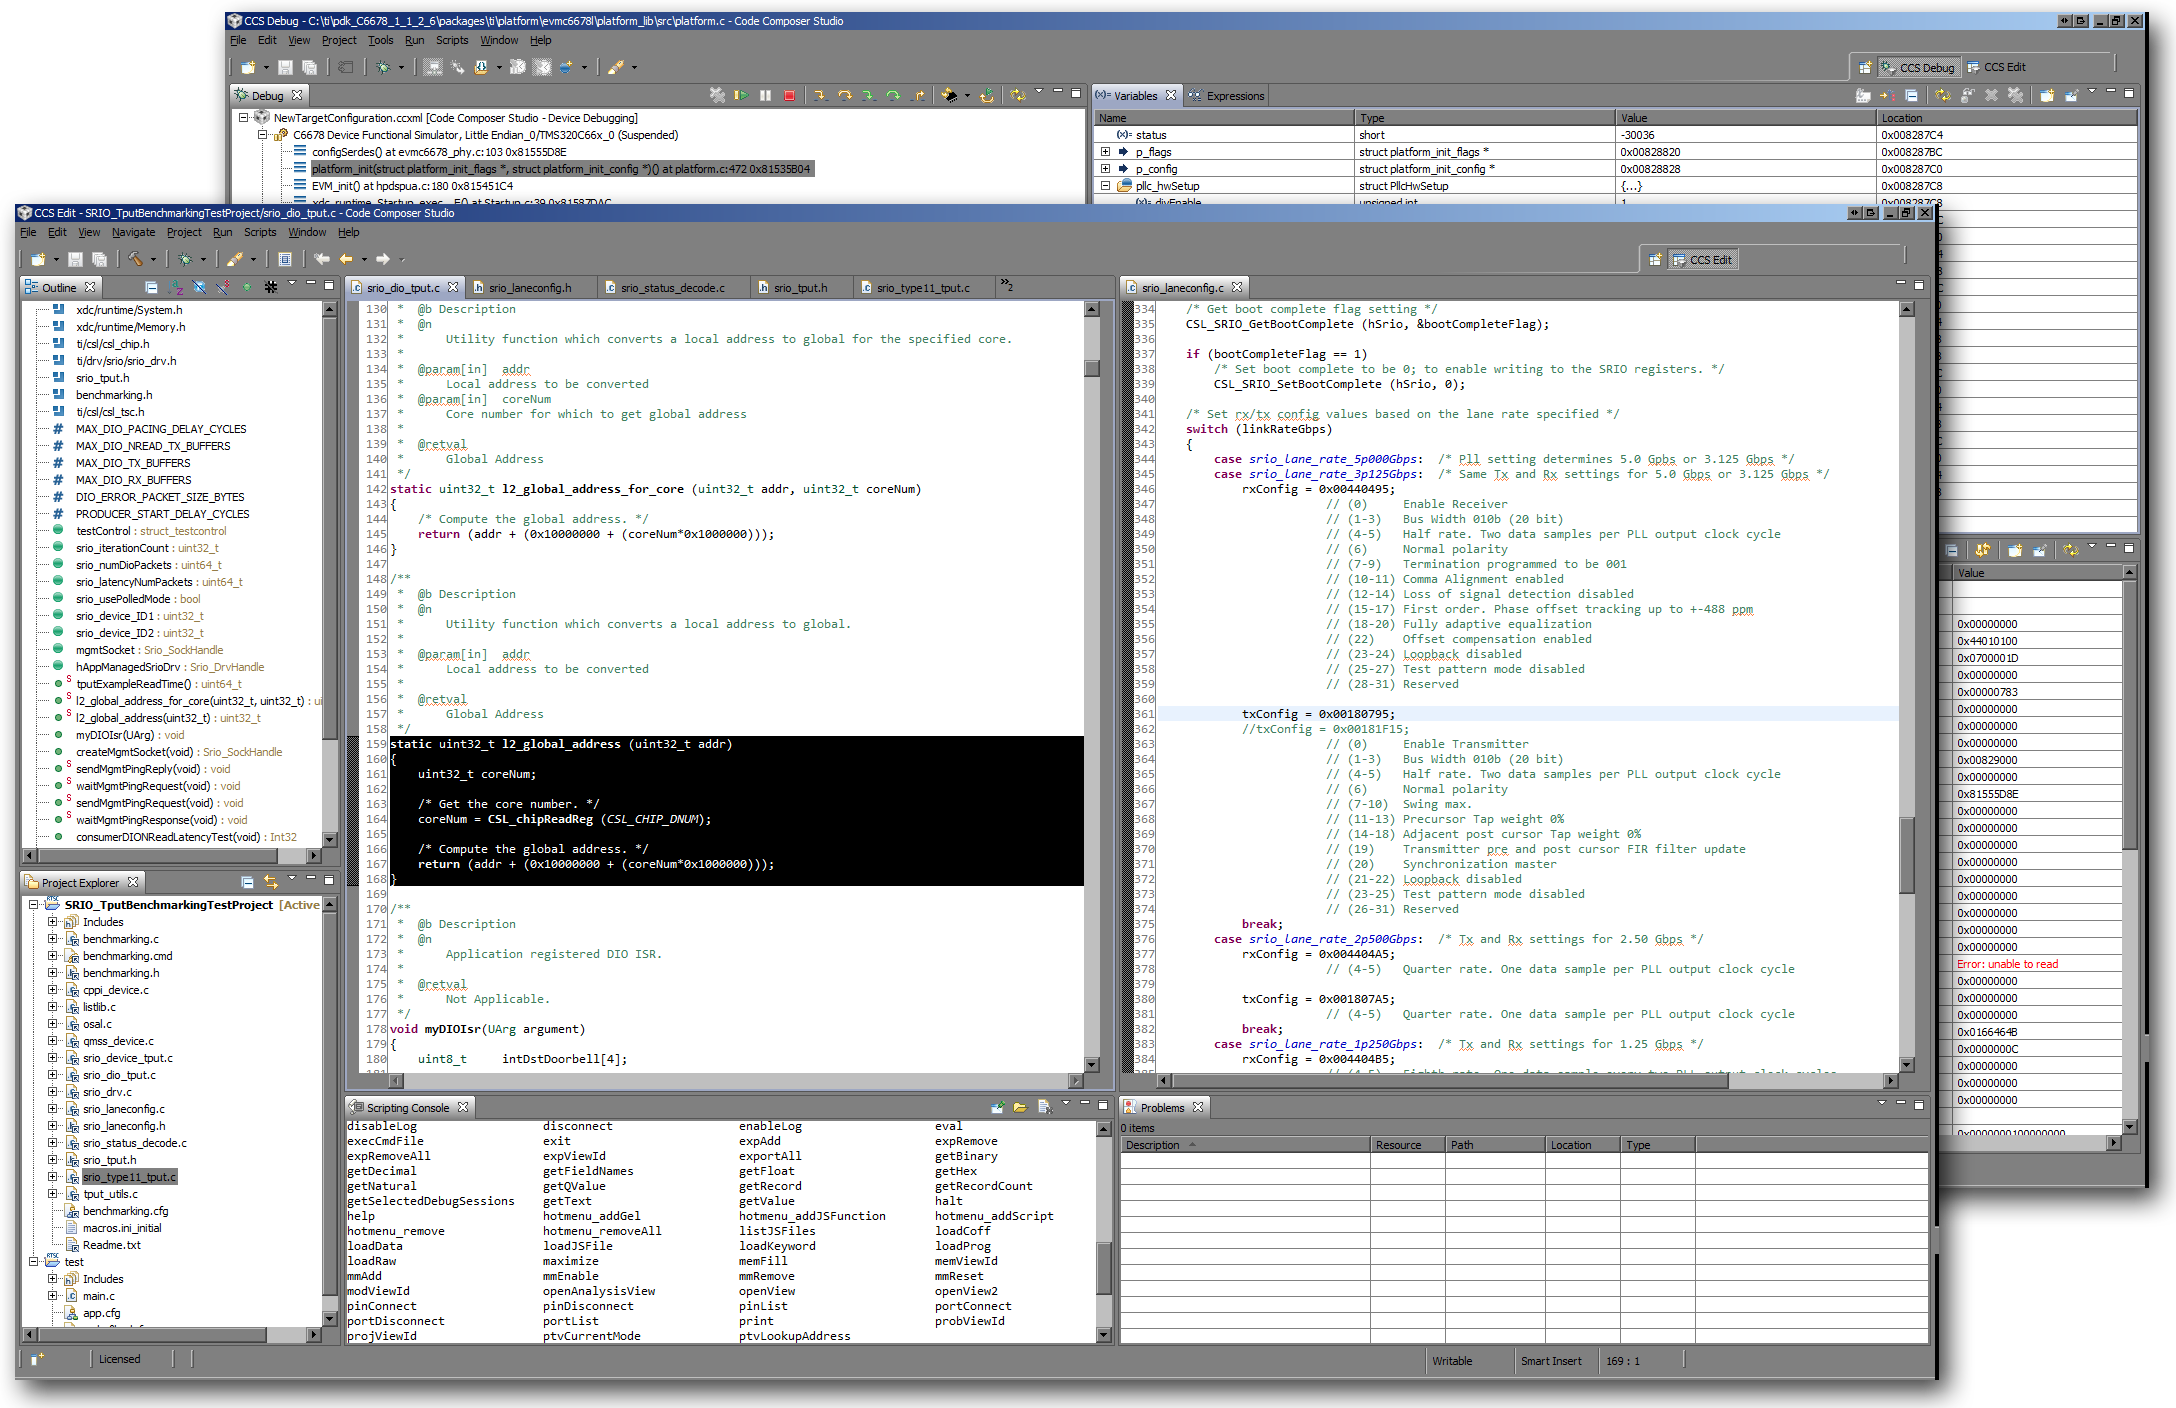Click the Resume (play) debug button
2176x1408 pixels.
point(741,95)
